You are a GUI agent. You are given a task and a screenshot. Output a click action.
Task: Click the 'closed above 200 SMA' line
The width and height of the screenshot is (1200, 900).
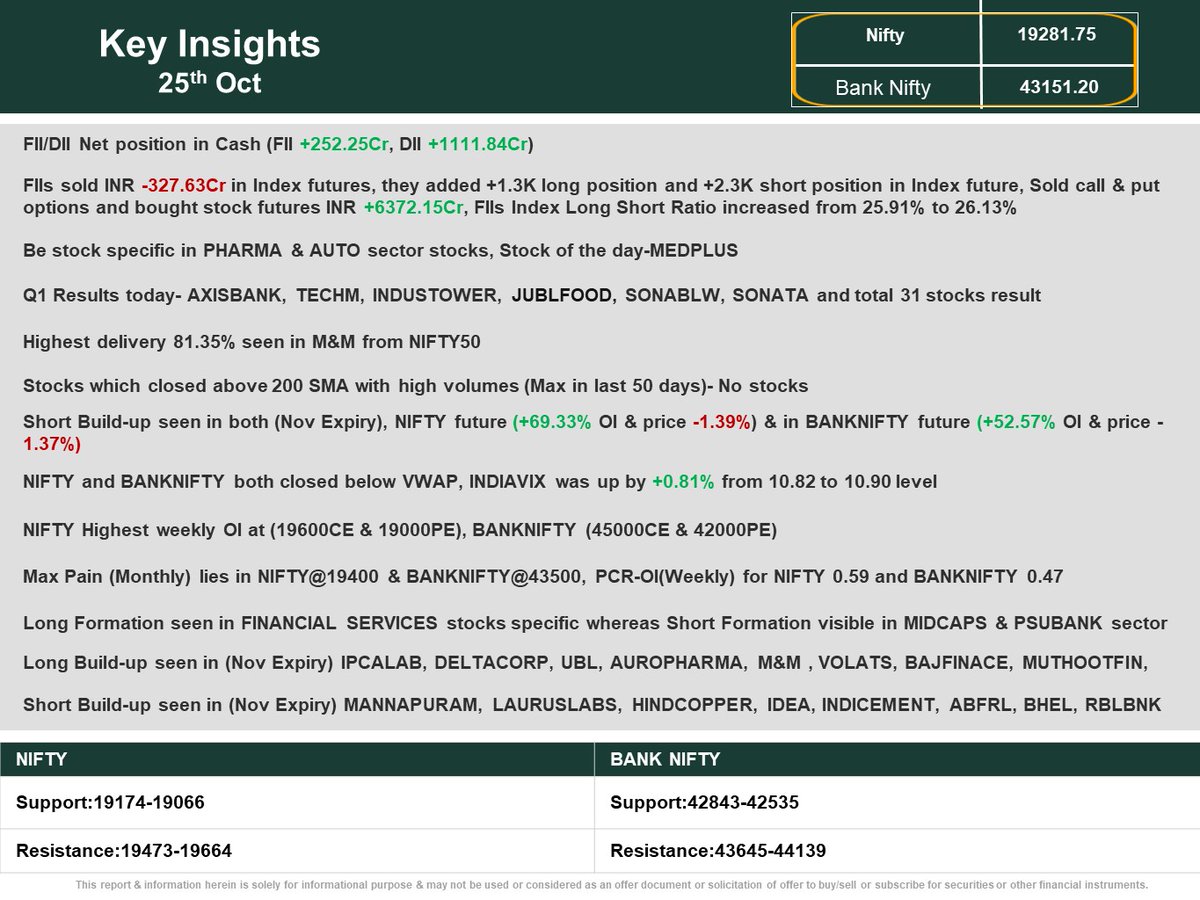pyautogui.click(x=416, y=385)
